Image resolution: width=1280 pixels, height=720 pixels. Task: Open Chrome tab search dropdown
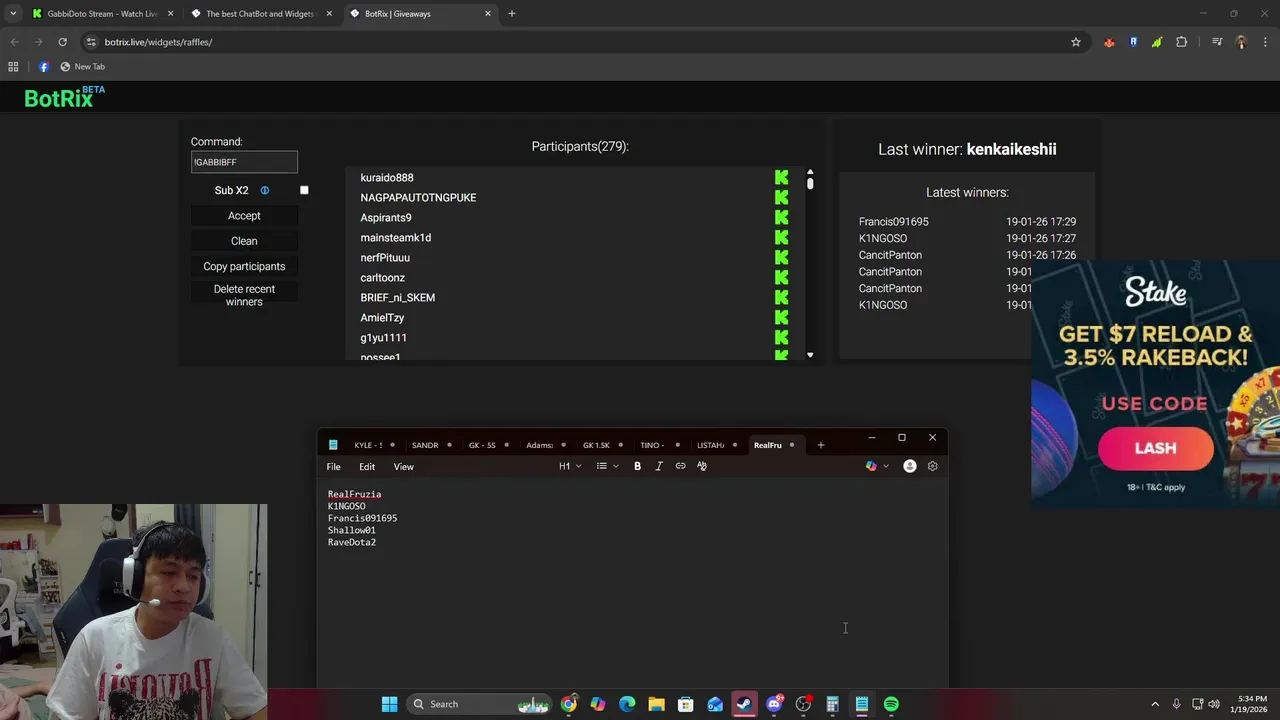pos(13,14)
